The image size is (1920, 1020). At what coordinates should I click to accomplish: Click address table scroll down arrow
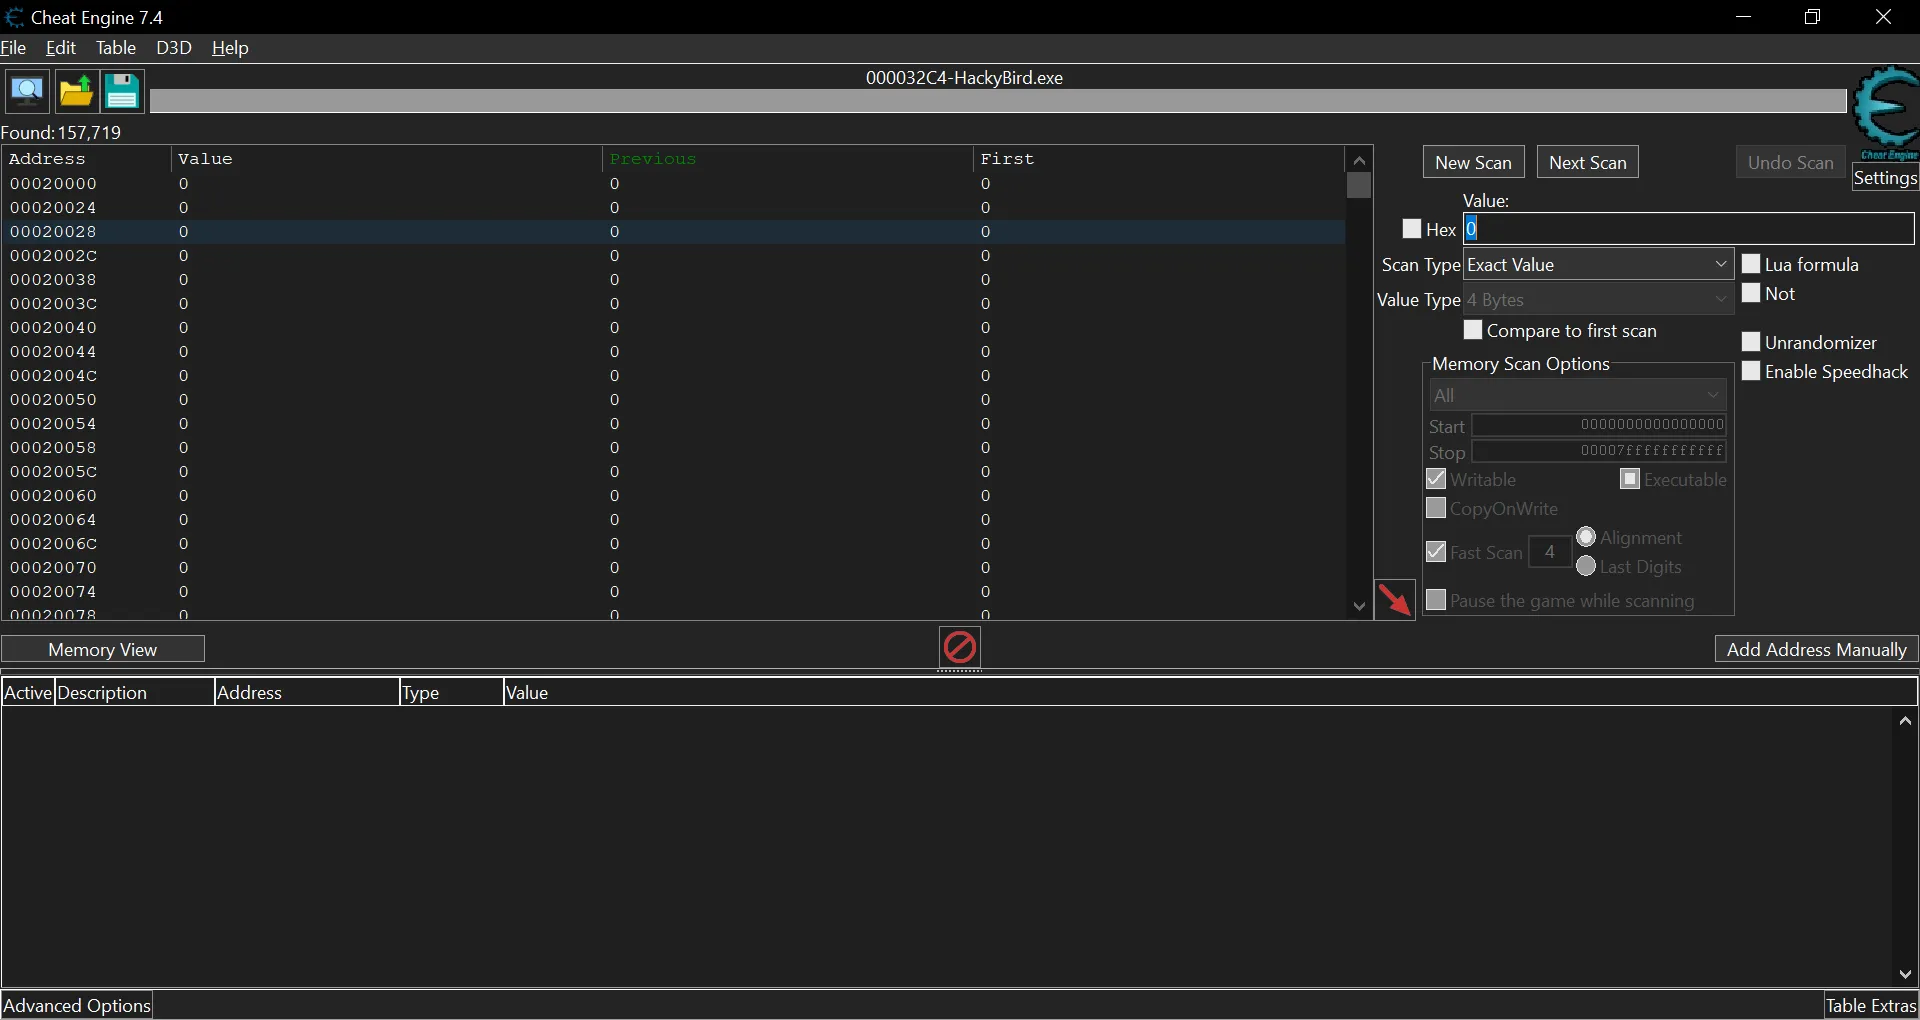1905,974
